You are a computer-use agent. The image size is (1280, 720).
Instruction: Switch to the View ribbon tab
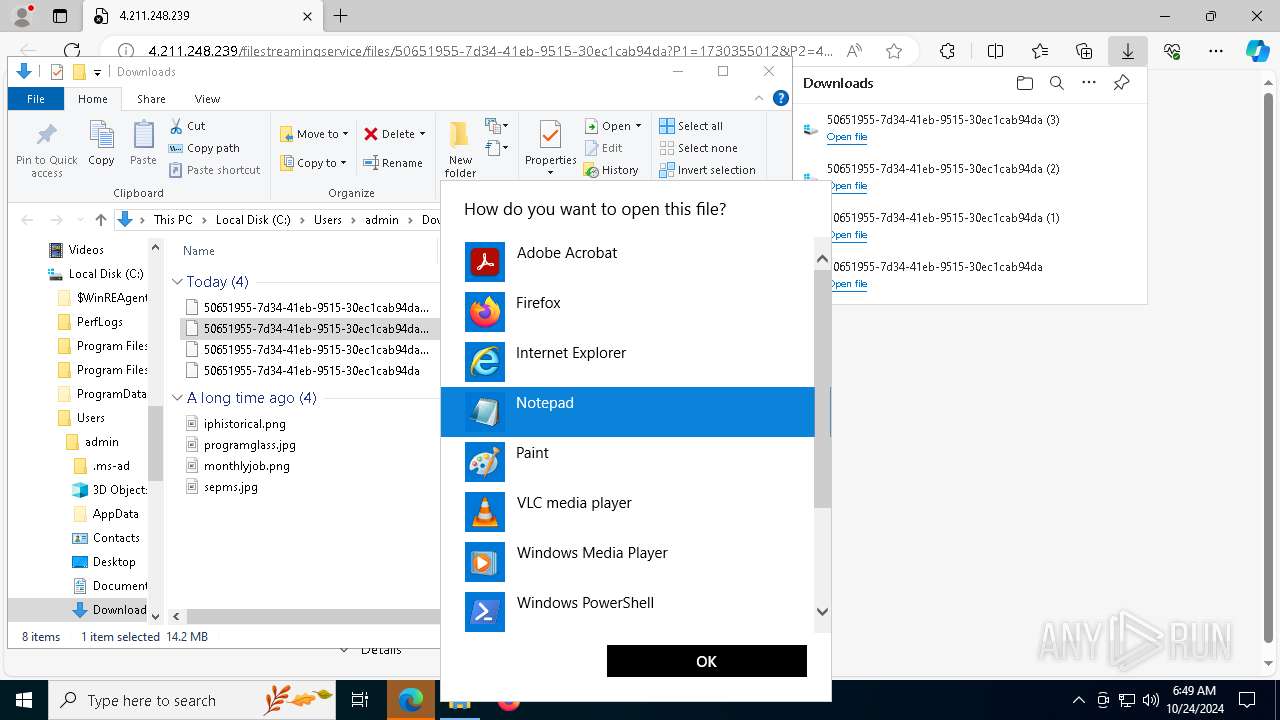207,99
